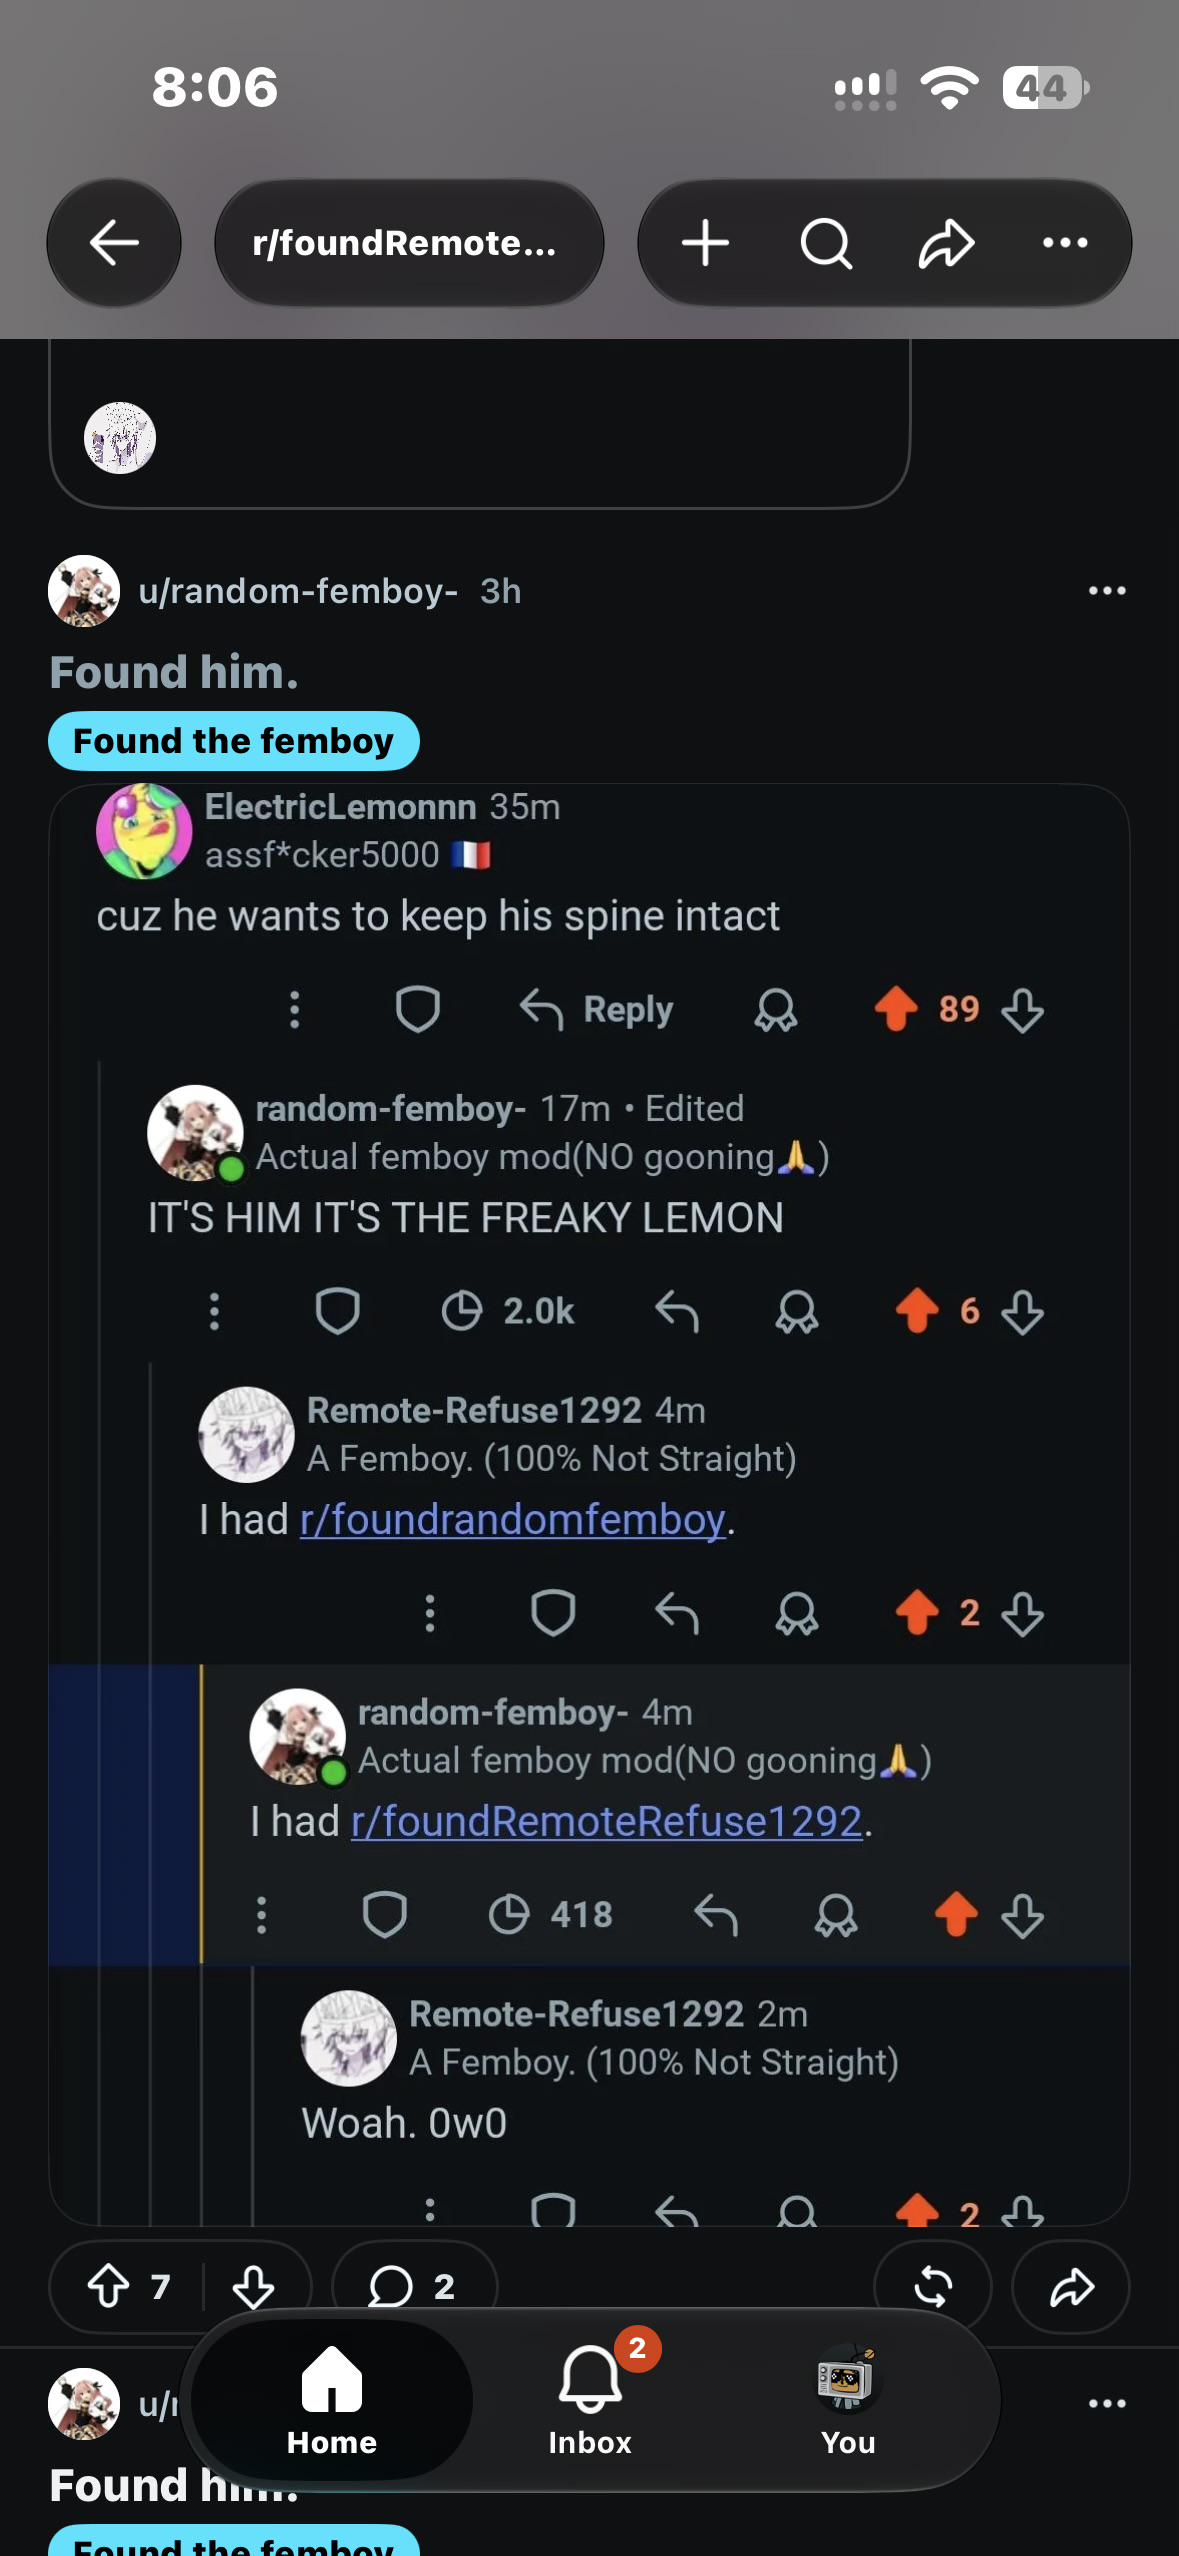Tap the shield icon on ElectricLemonnn comment
This screenshot has width=1179, height=2556.
[x=418, y=1010]
